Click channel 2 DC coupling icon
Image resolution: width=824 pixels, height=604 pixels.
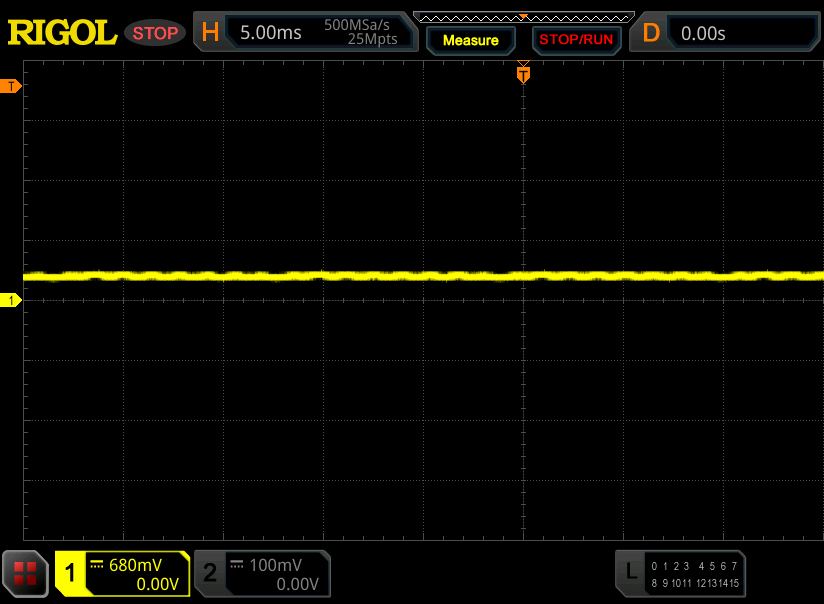(x=236, y=565)
